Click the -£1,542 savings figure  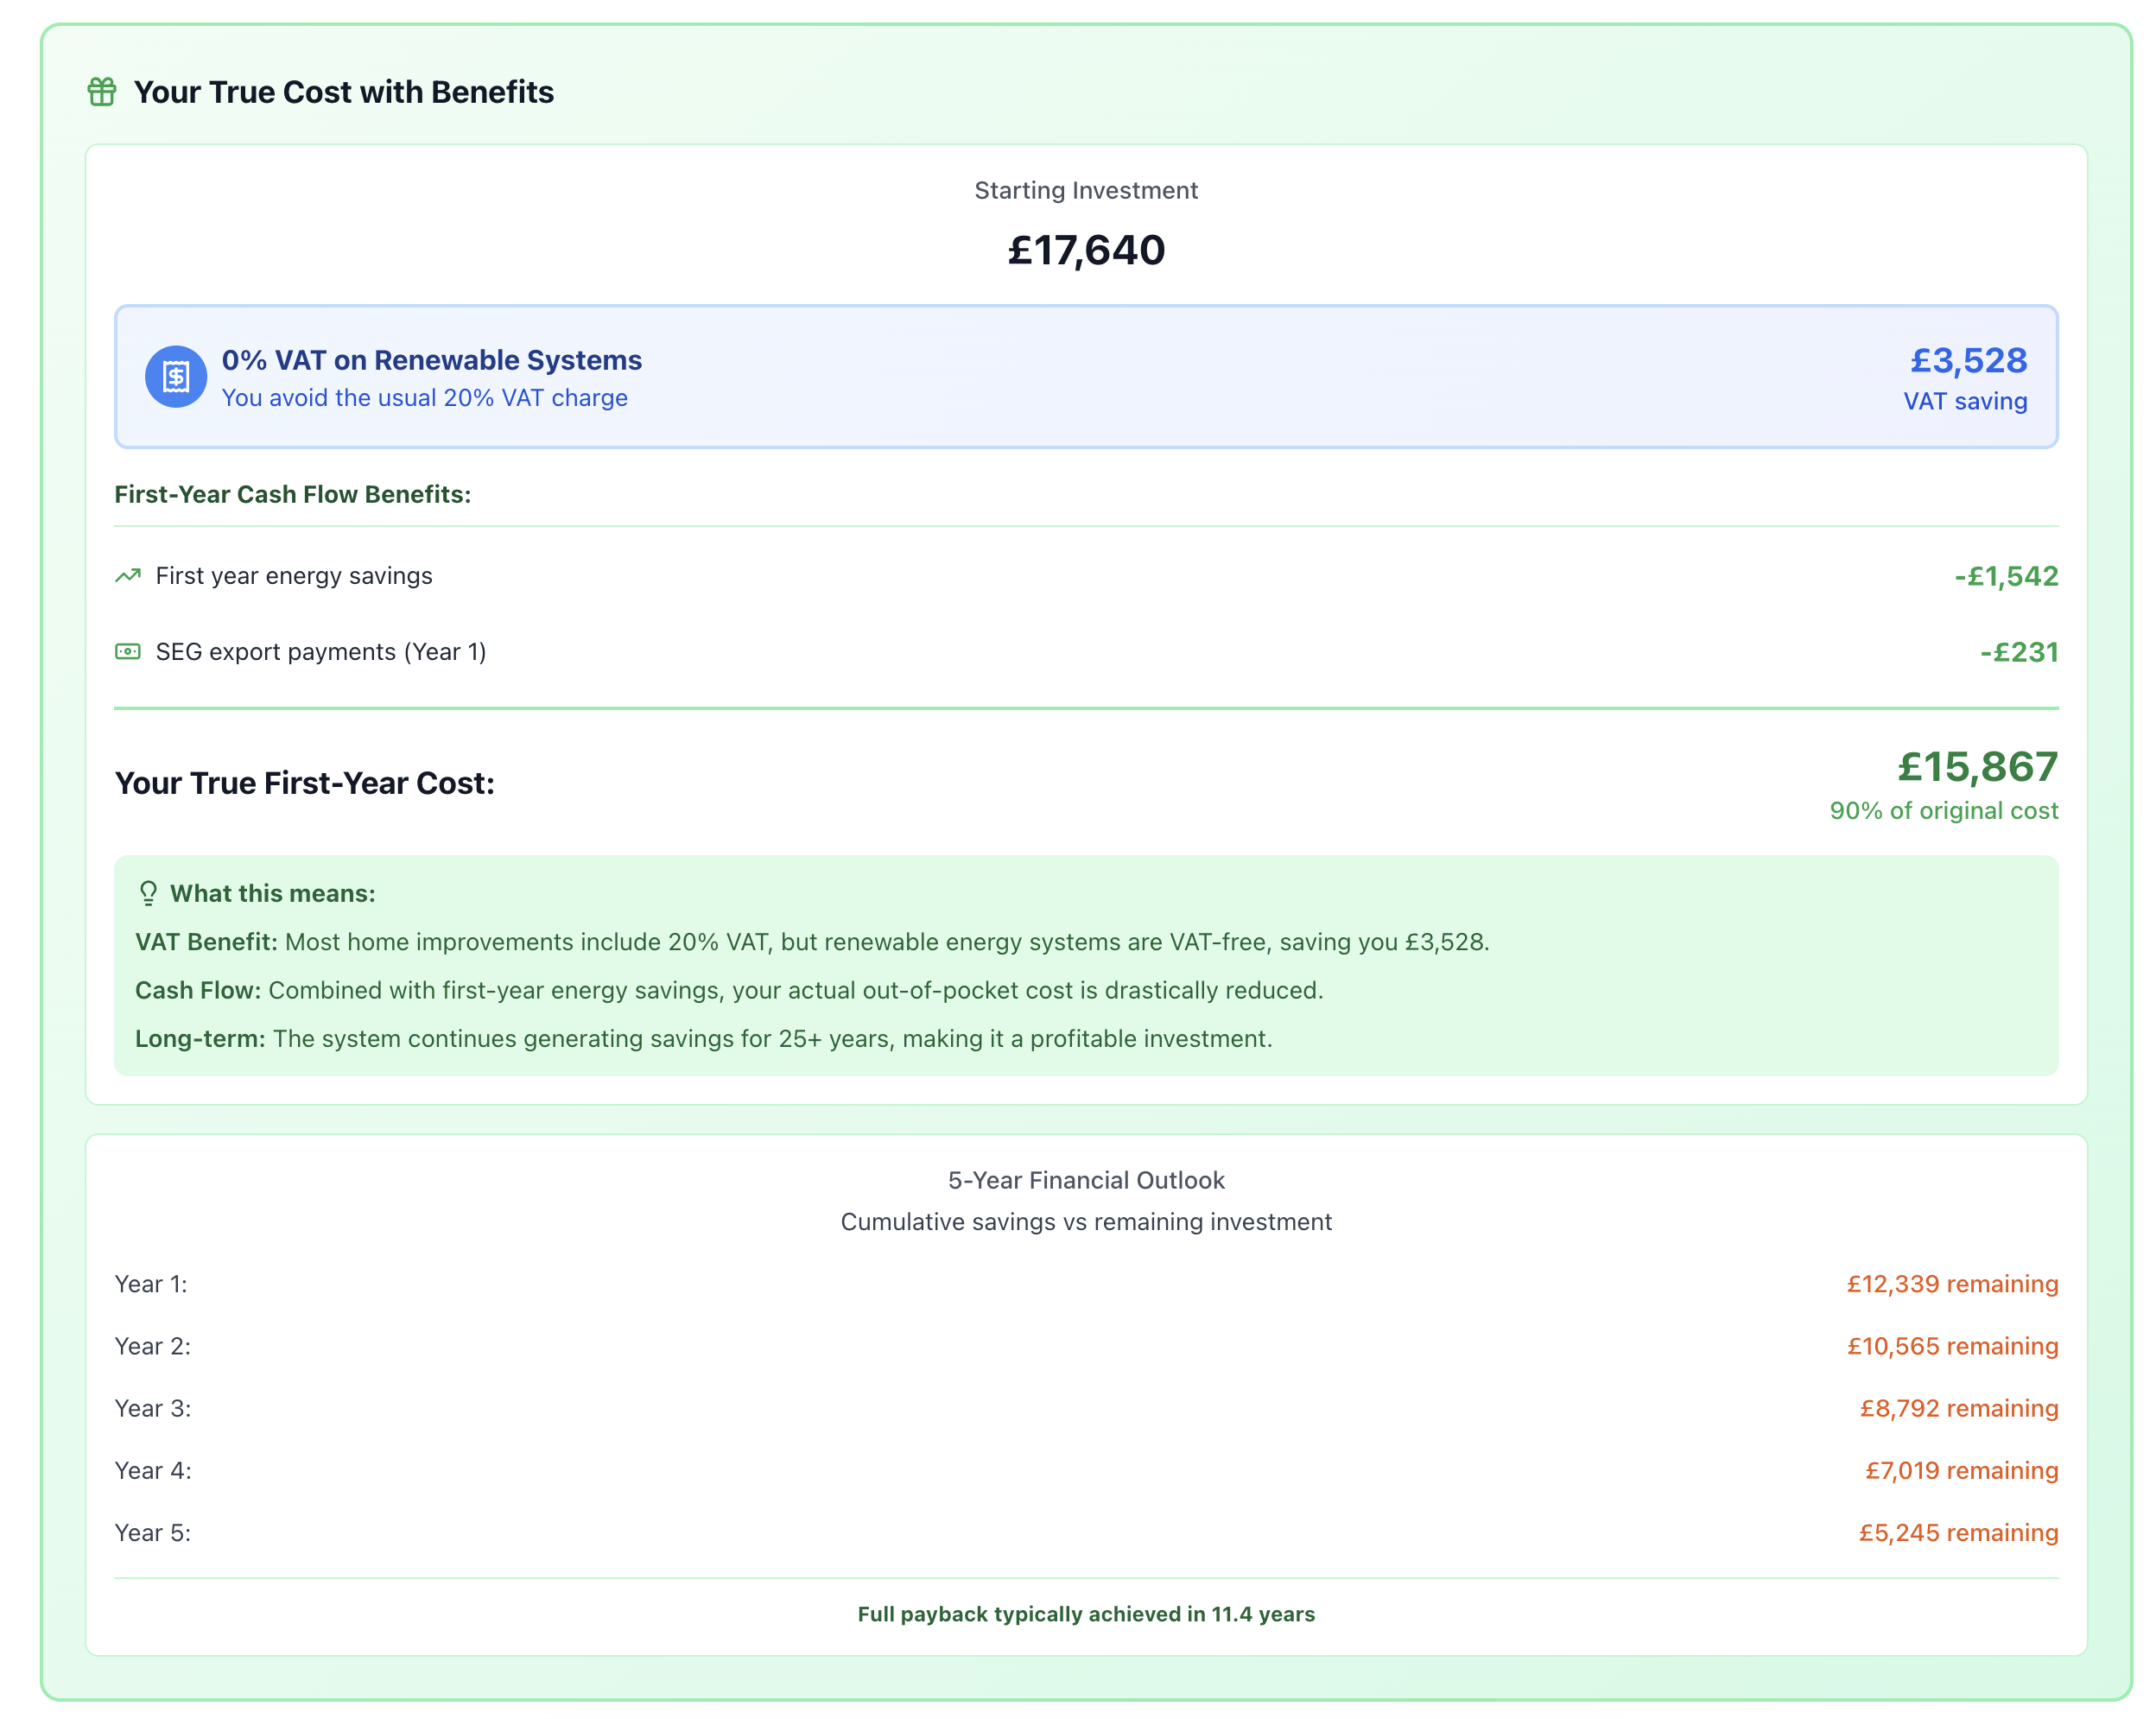[x=2005, y=576]
